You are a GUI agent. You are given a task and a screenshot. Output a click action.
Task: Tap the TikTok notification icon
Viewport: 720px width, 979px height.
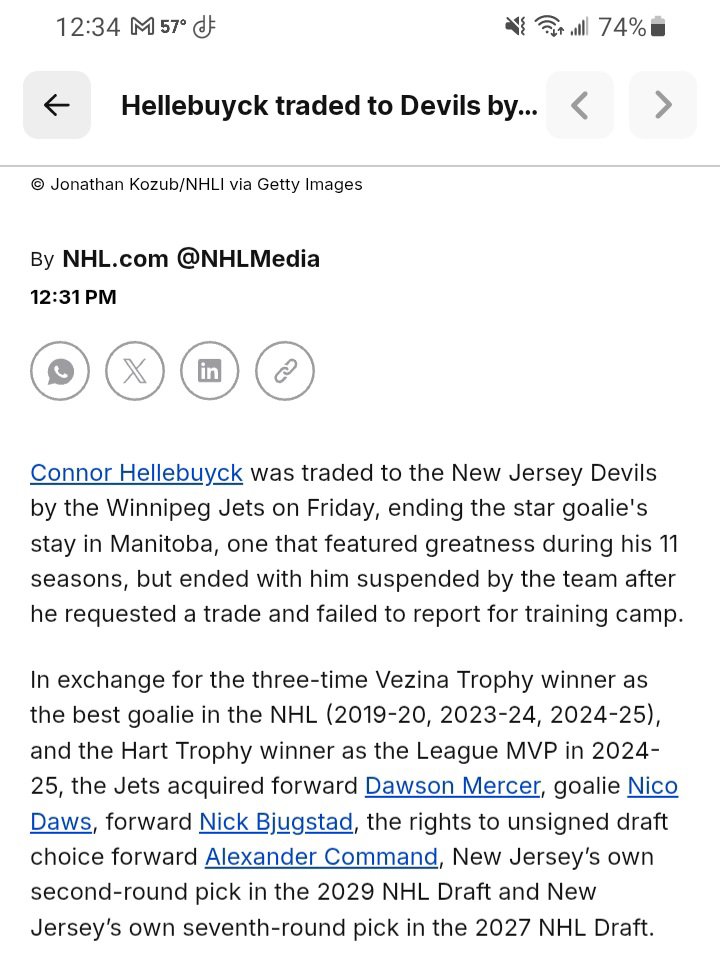(x=204, y=27)
